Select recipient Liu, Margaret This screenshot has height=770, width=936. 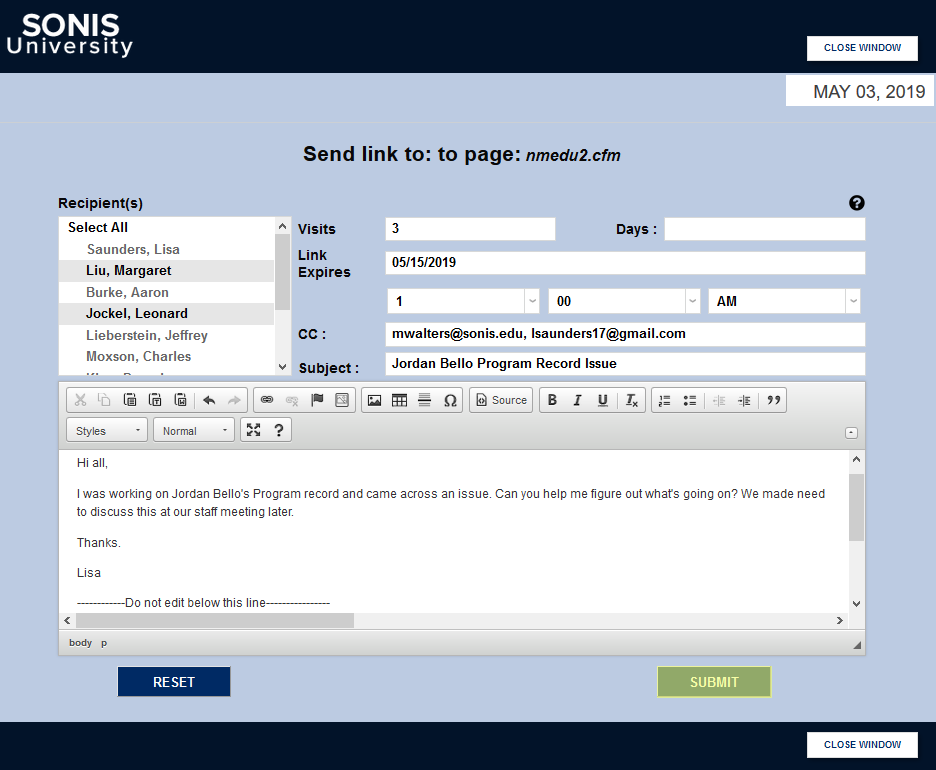click(166, 270)
